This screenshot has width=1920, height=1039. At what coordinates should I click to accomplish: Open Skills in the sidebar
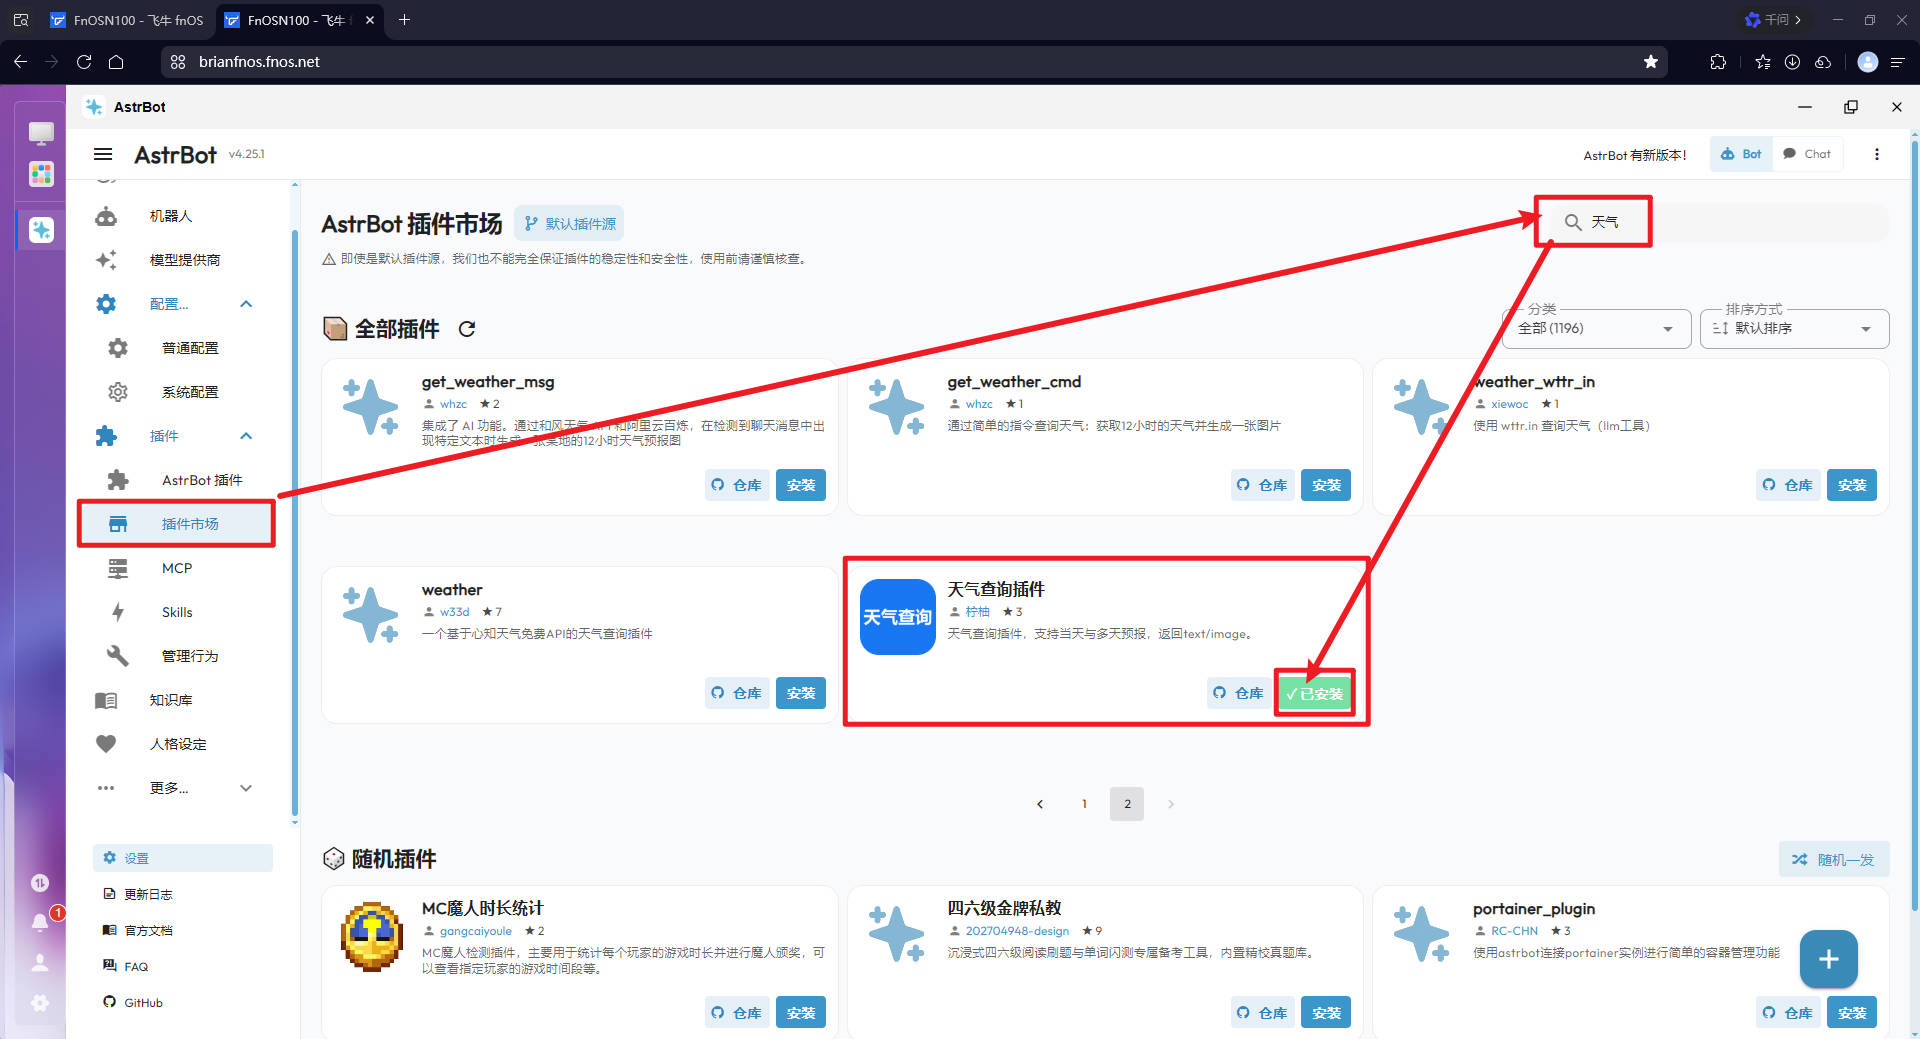click(177, 612)
